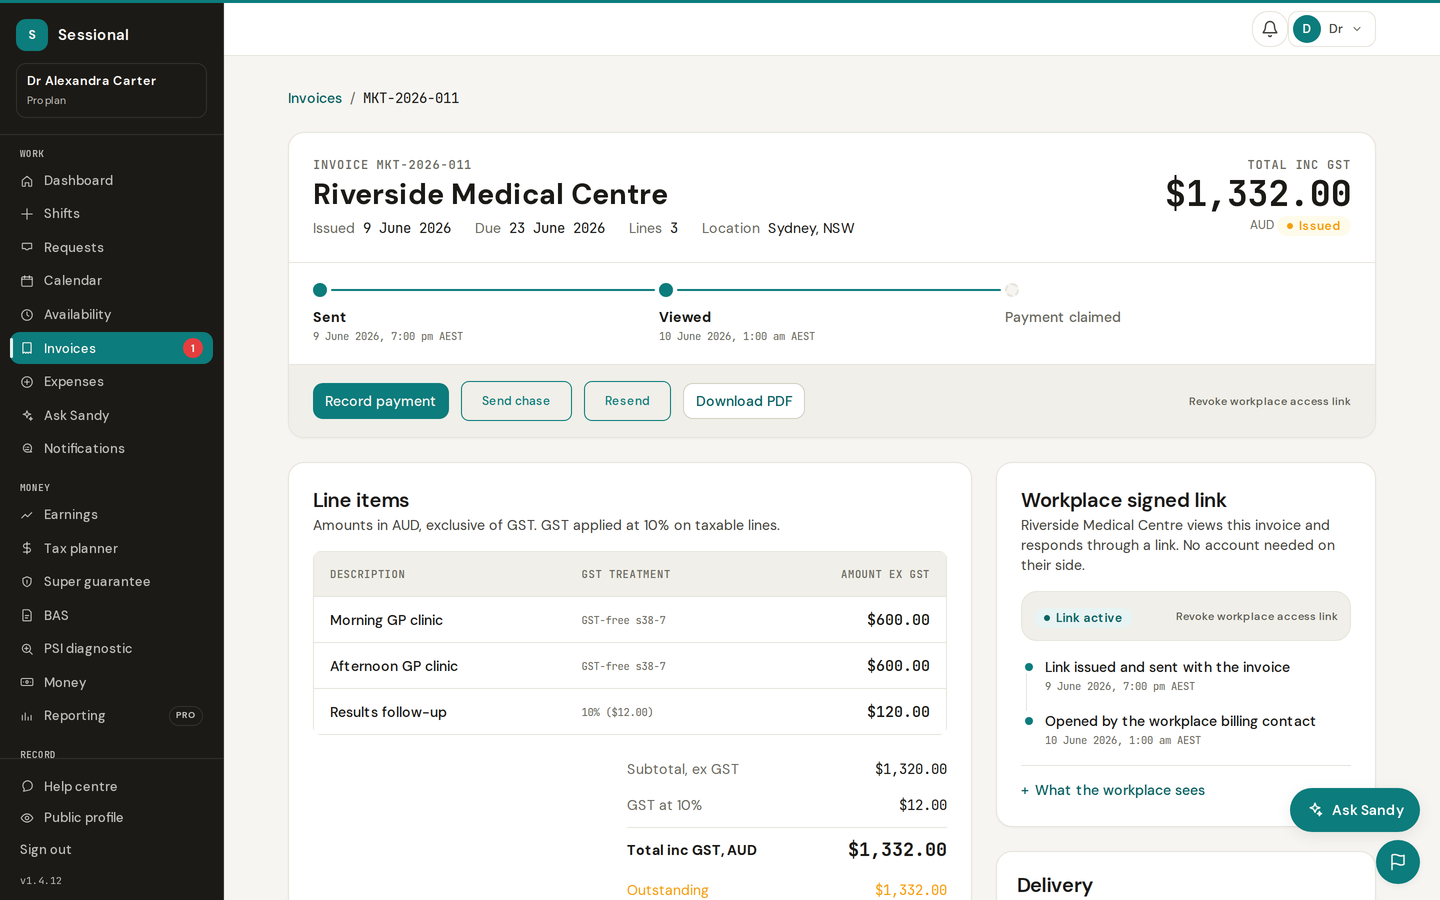1440x900 pixels.
Task: Click Revoke link beside Link active
Action: [1256, 617]
